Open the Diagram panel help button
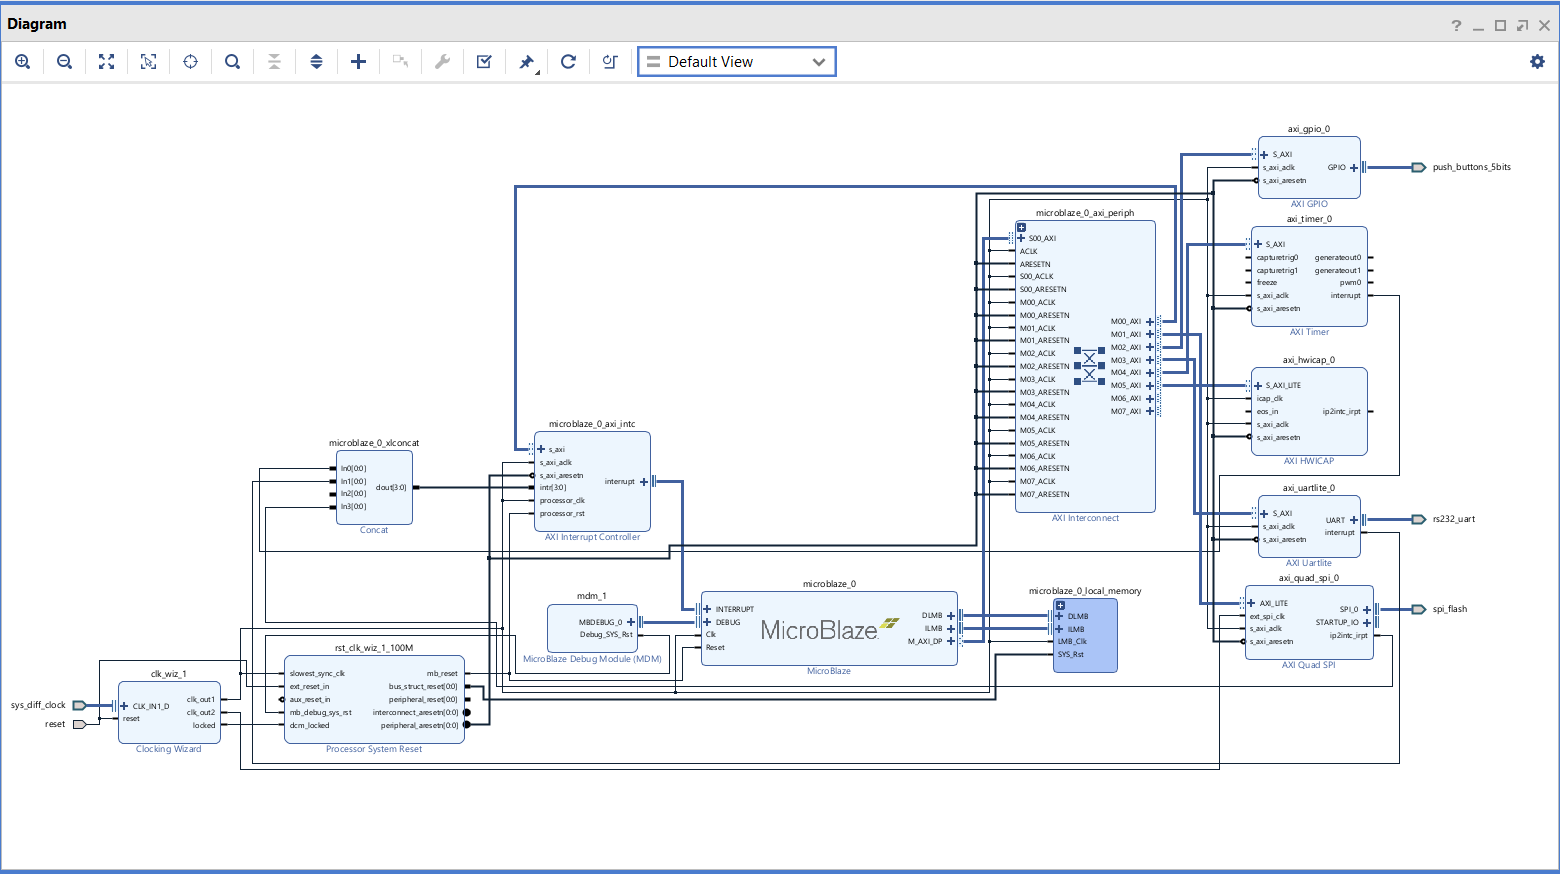The width and height of the screenshot is (1560, 874). [1456, 25]
